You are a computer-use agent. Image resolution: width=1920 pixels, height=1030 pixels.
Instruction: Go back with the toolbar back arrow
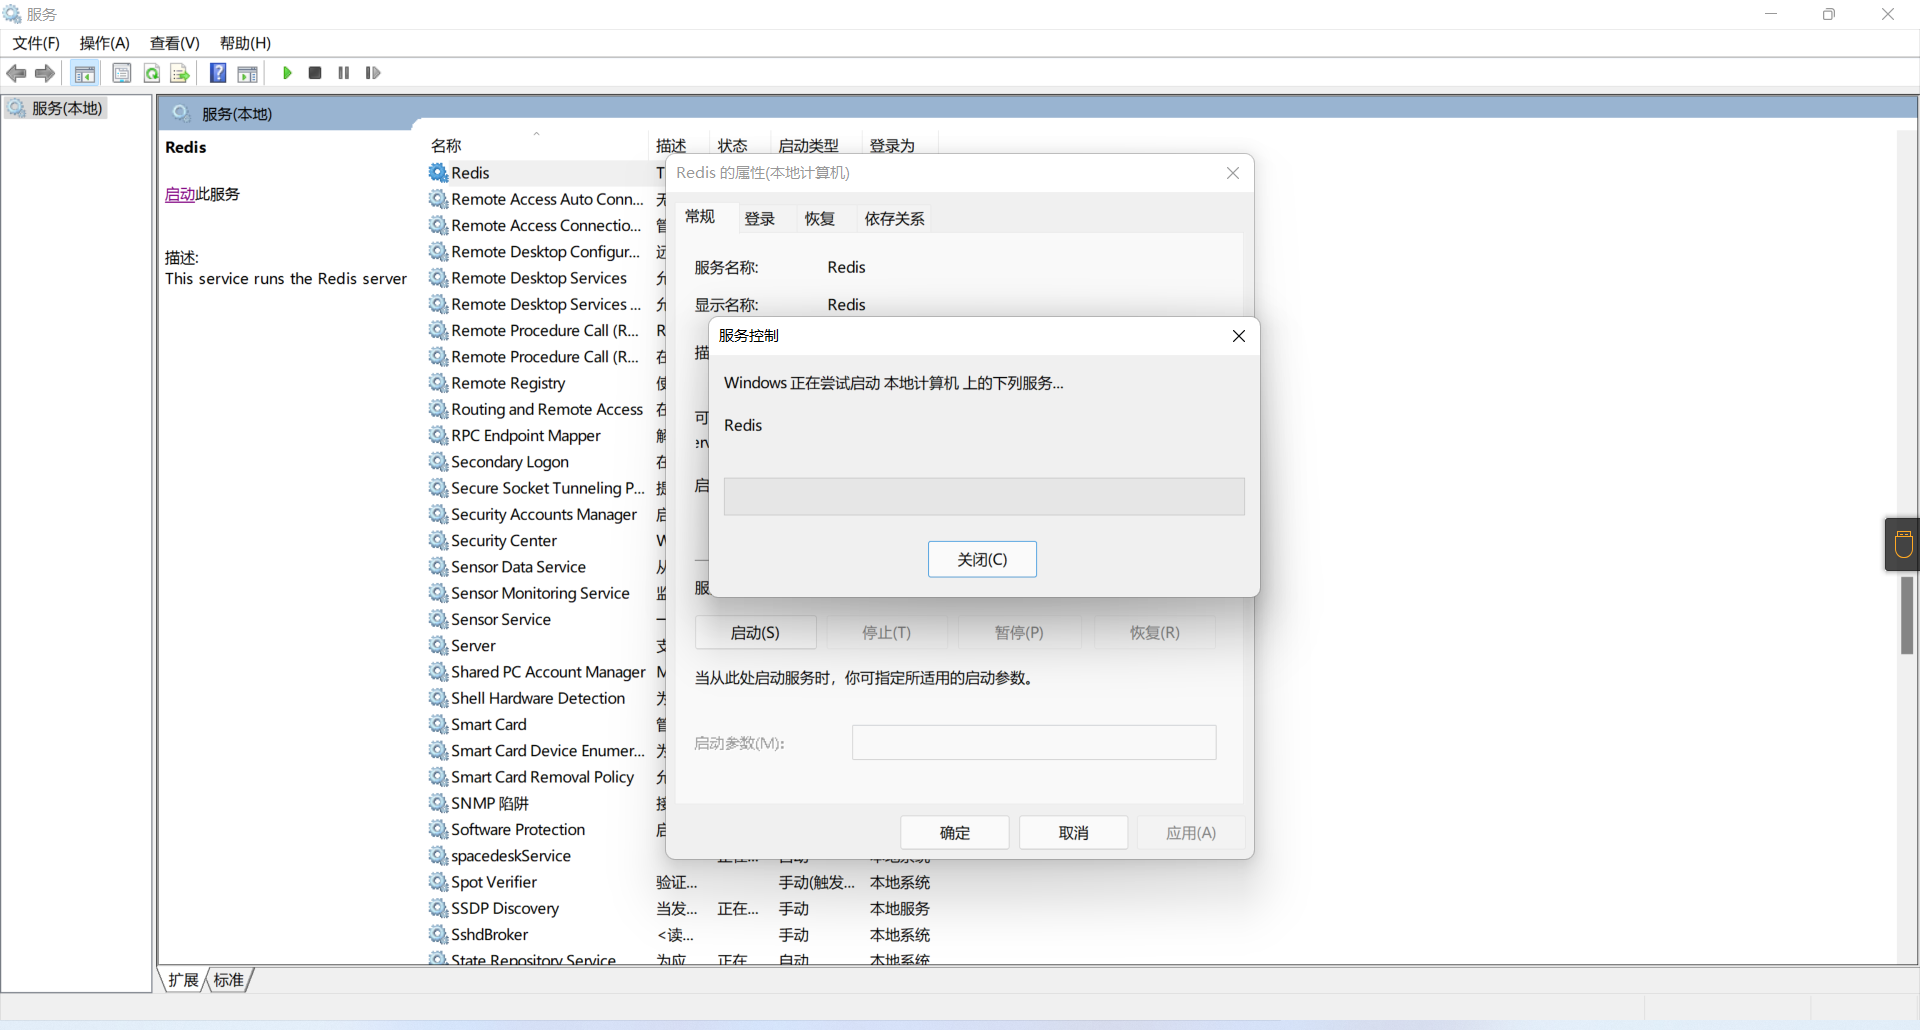click(x=16, y=73)
